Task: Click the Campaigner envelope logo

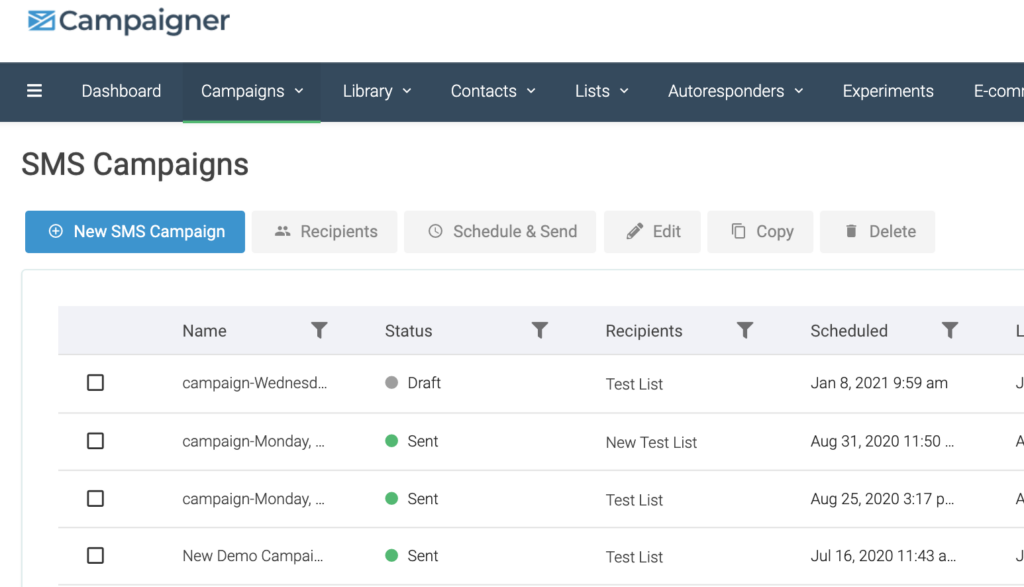Action: (42, 21)
